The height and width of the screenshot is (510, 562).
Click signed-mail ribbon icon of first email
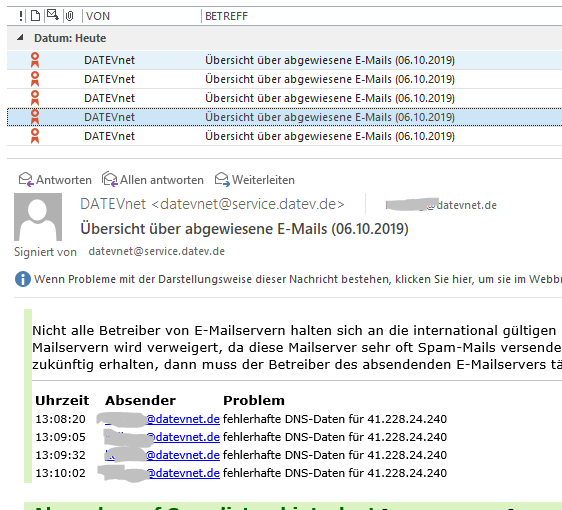pyautogui.click(x=35, y=60)
